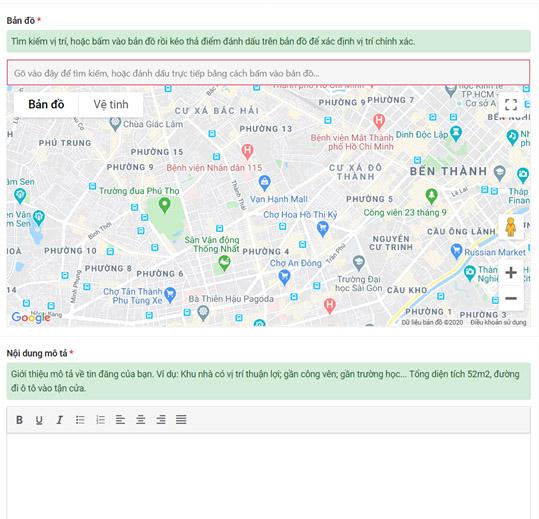Align text left in editor
This screenshot has width=539, height=519.
(x=120, y=419)
